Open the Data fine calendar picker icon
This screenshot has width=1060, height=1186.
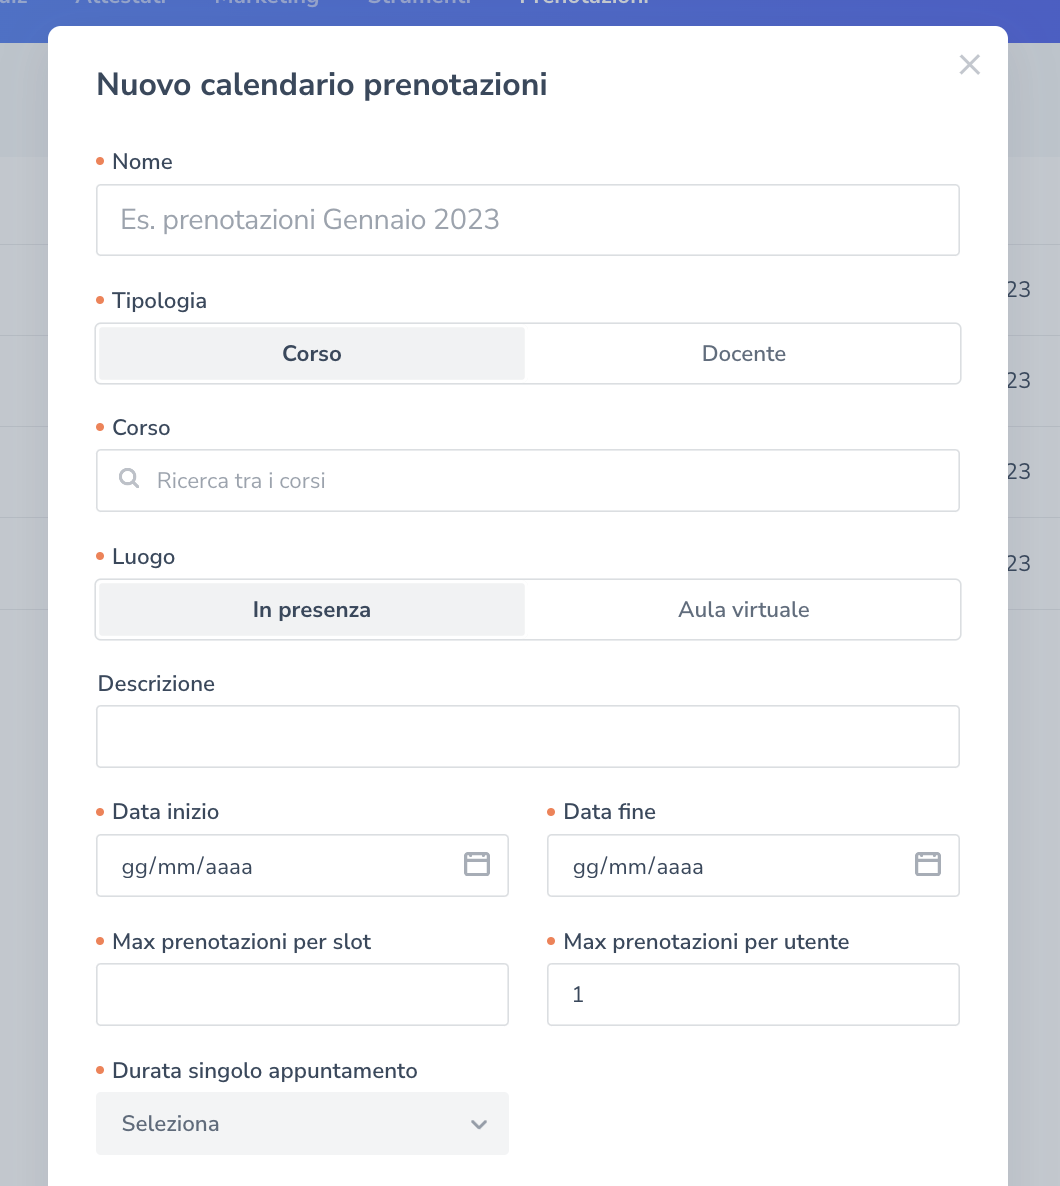pyautogui.click(x=928, y=865)
